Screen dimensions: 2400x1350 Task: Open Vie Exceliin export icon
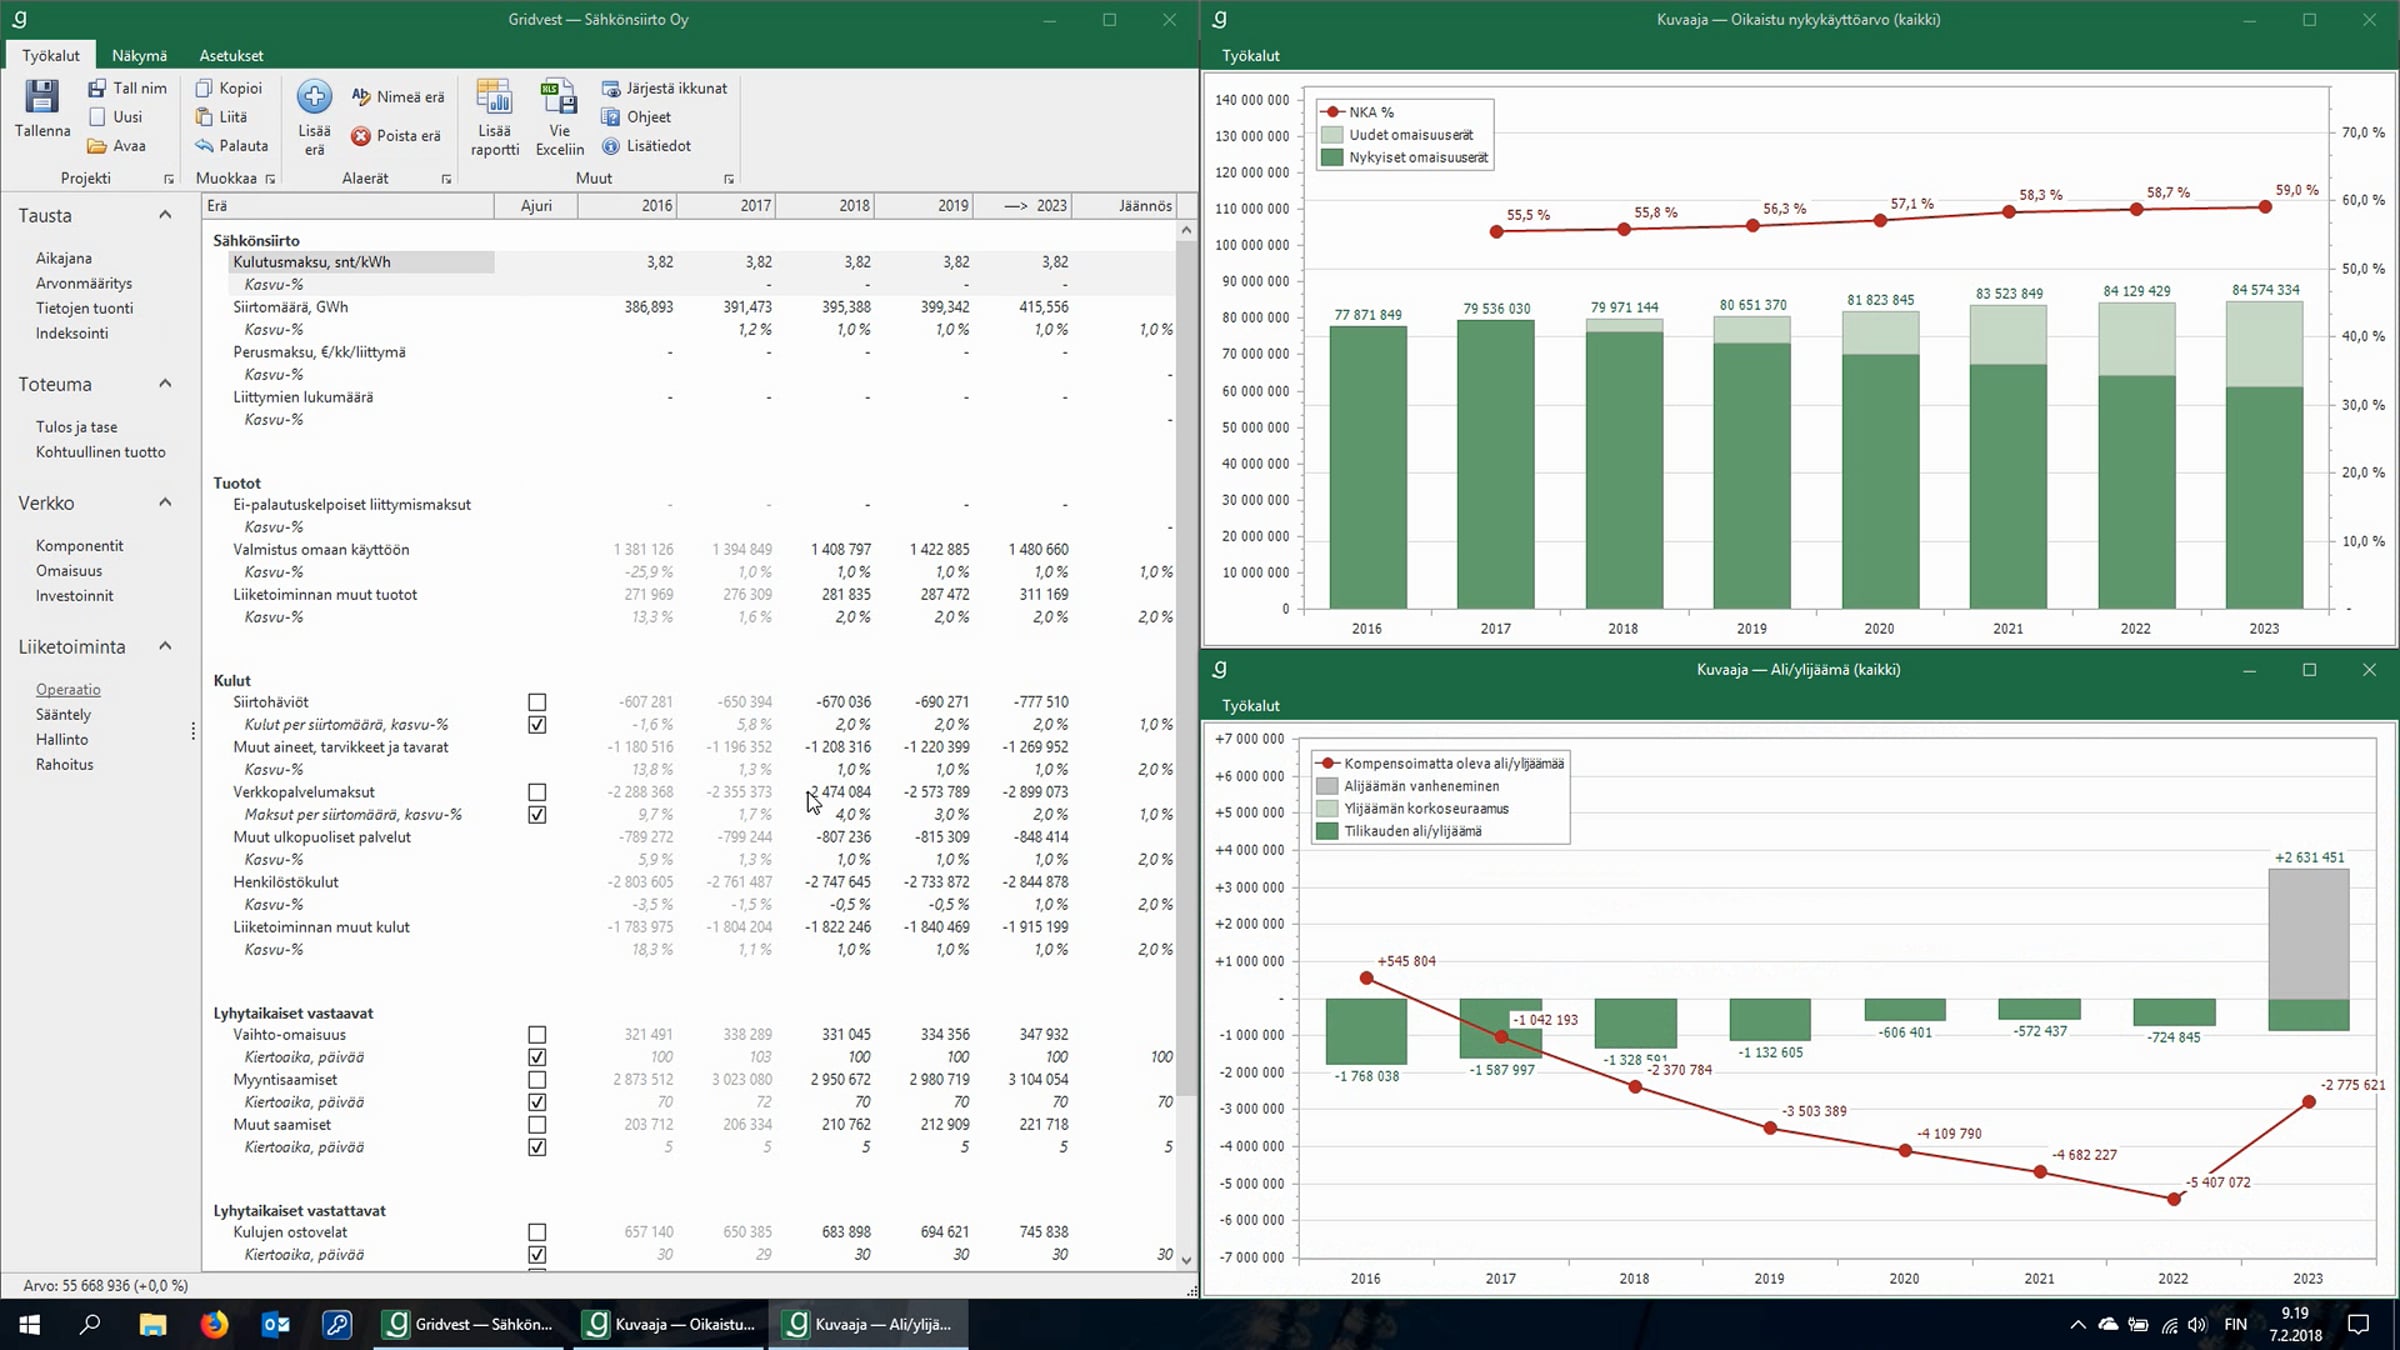(559, 97)
